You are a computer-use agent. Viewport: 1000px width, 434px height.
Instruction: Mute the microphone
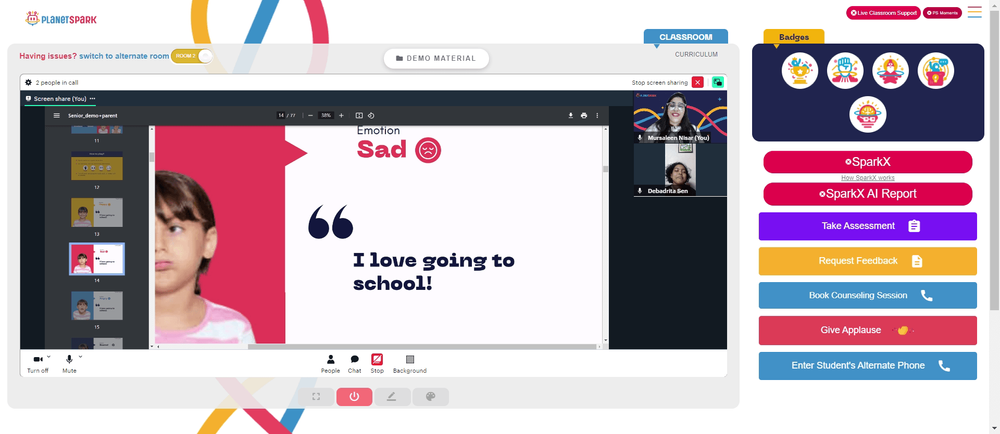point(69,363)
